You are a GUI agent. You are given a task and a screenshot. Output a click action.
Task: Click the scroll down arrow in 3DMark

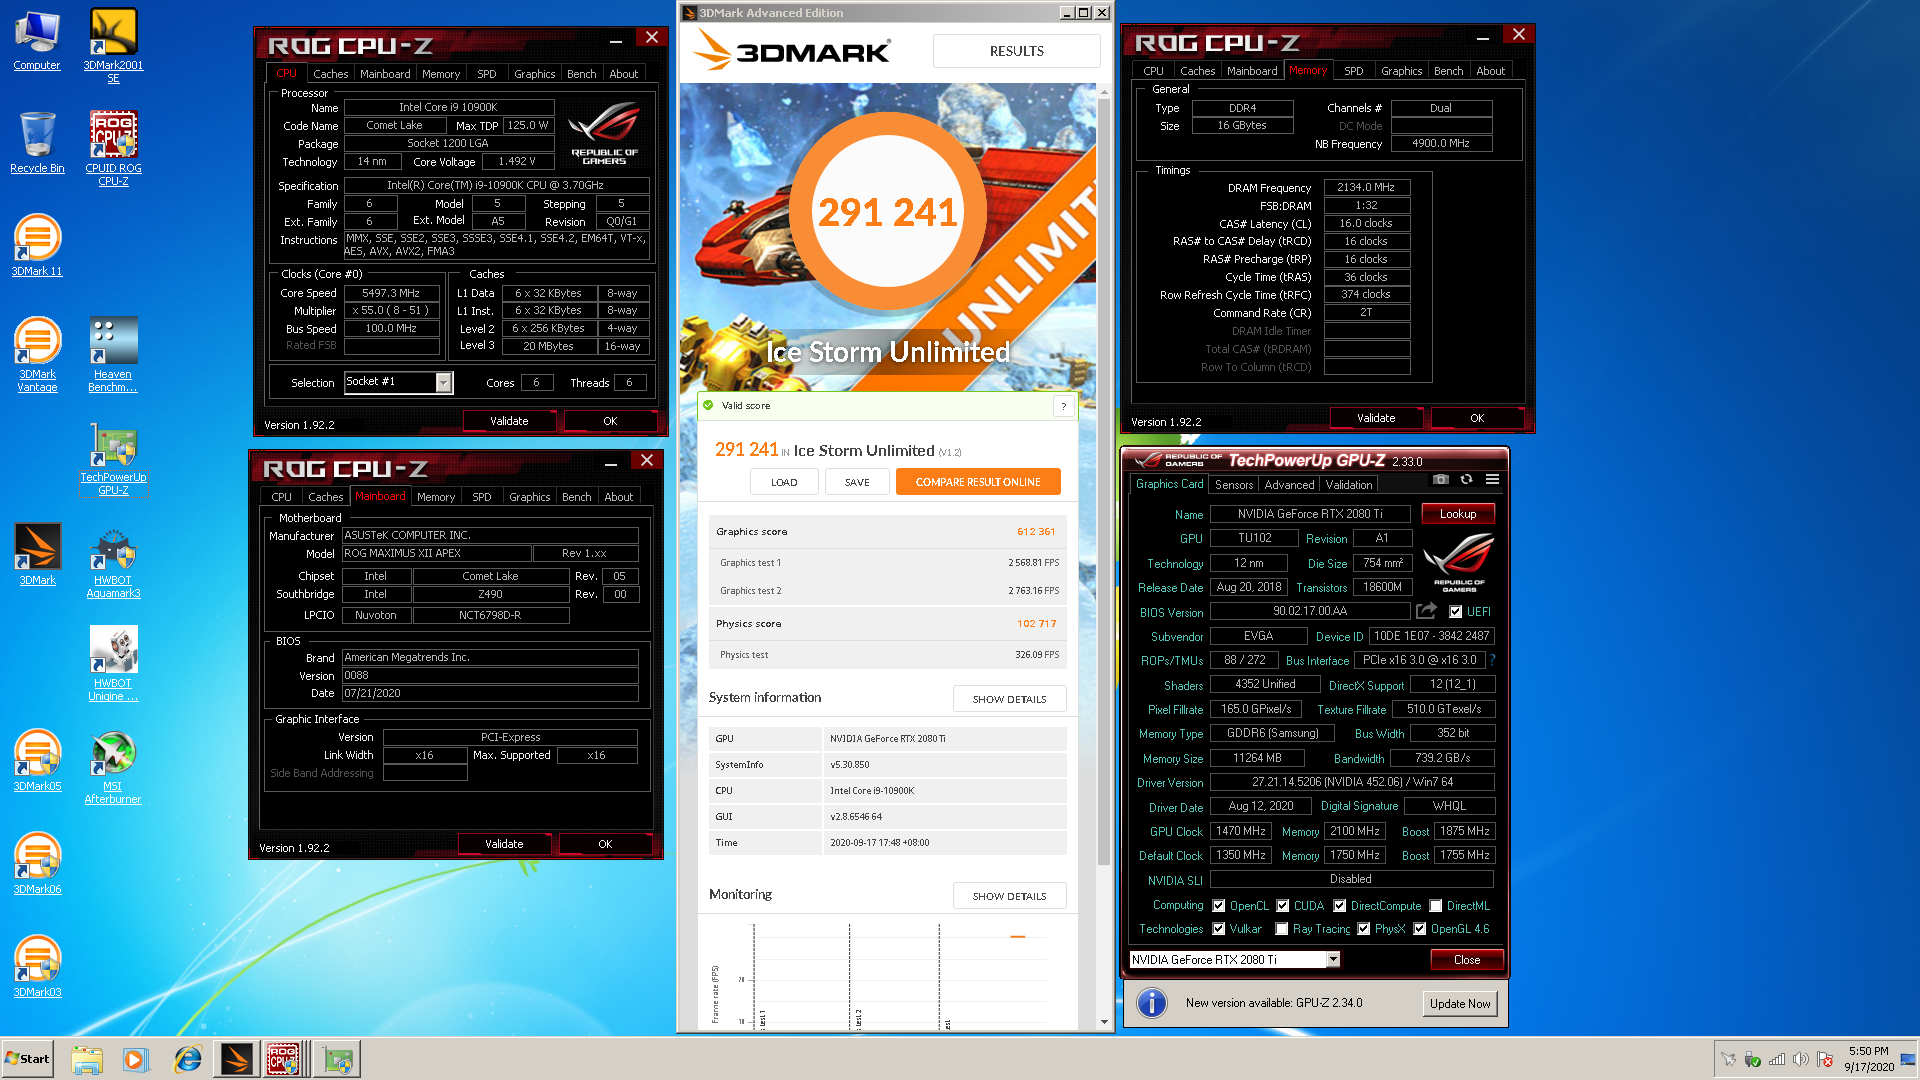pyautogui.click(x=1104, y=1022)
